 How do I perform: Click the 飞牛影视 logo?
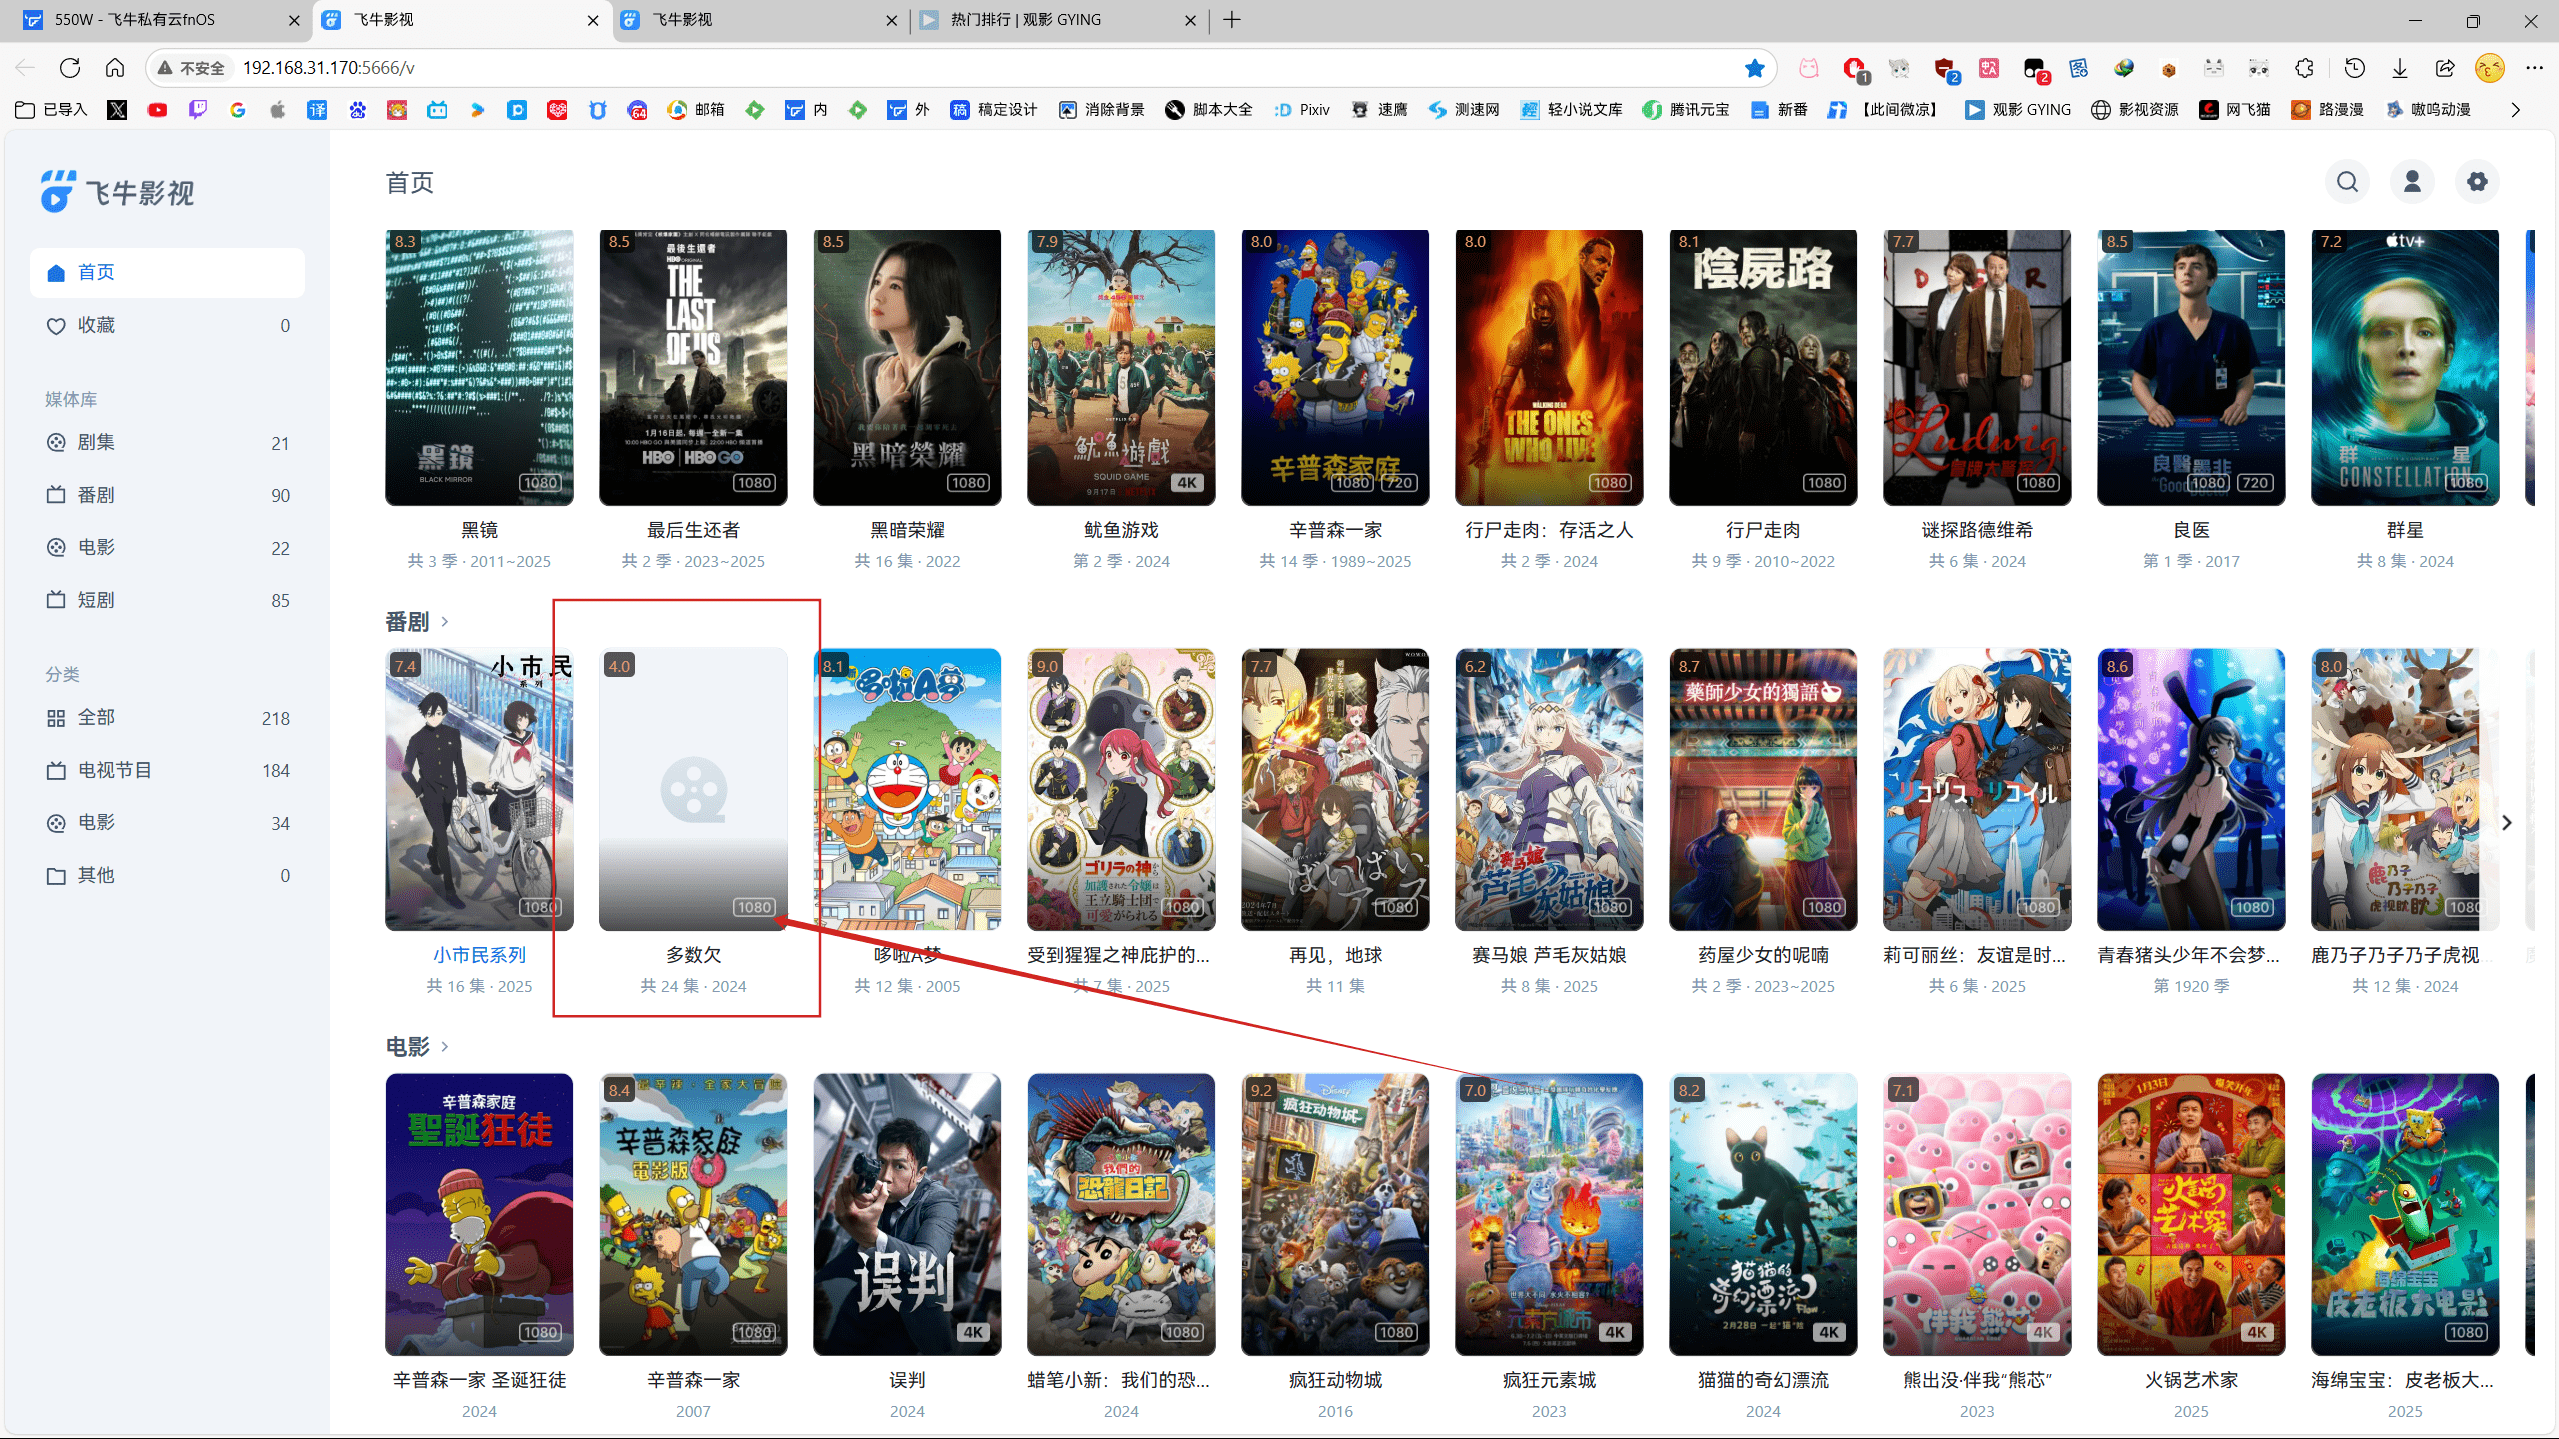118,192
